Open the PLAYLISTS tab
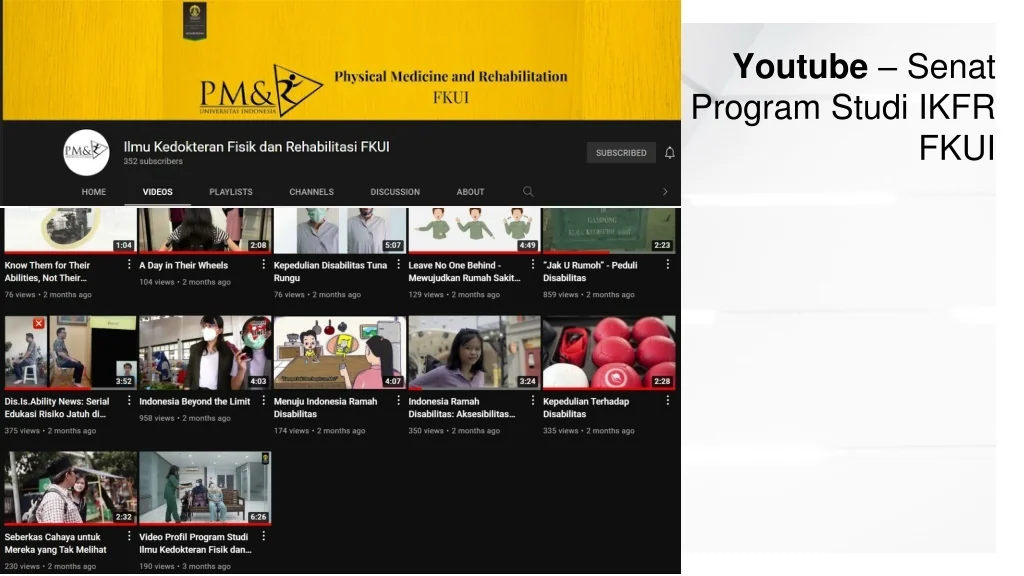This screenshot has height=576, width=1024. [x=231, y=192]
